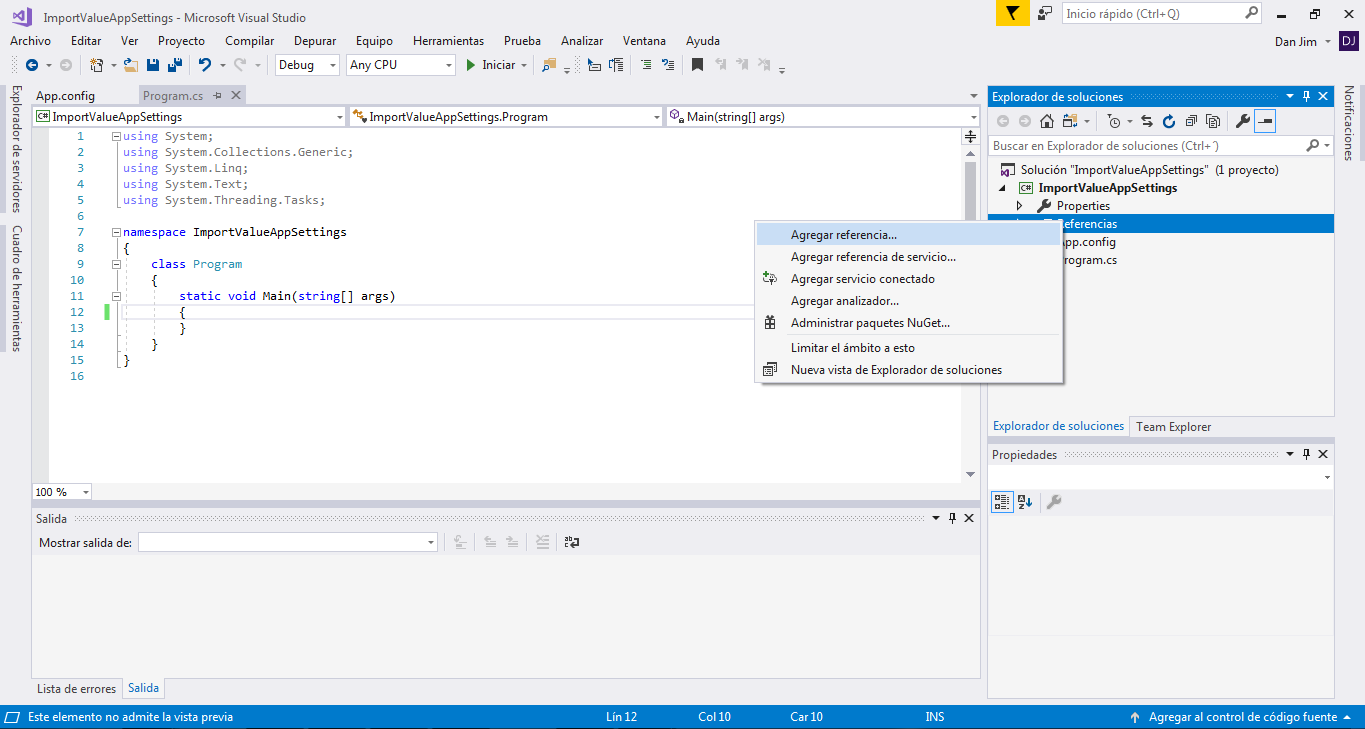Image resolution: width=1365 pixels, height=729 pixels.
Task: Open the Any CPU platform dropdown
Action: tap(400, 65)
